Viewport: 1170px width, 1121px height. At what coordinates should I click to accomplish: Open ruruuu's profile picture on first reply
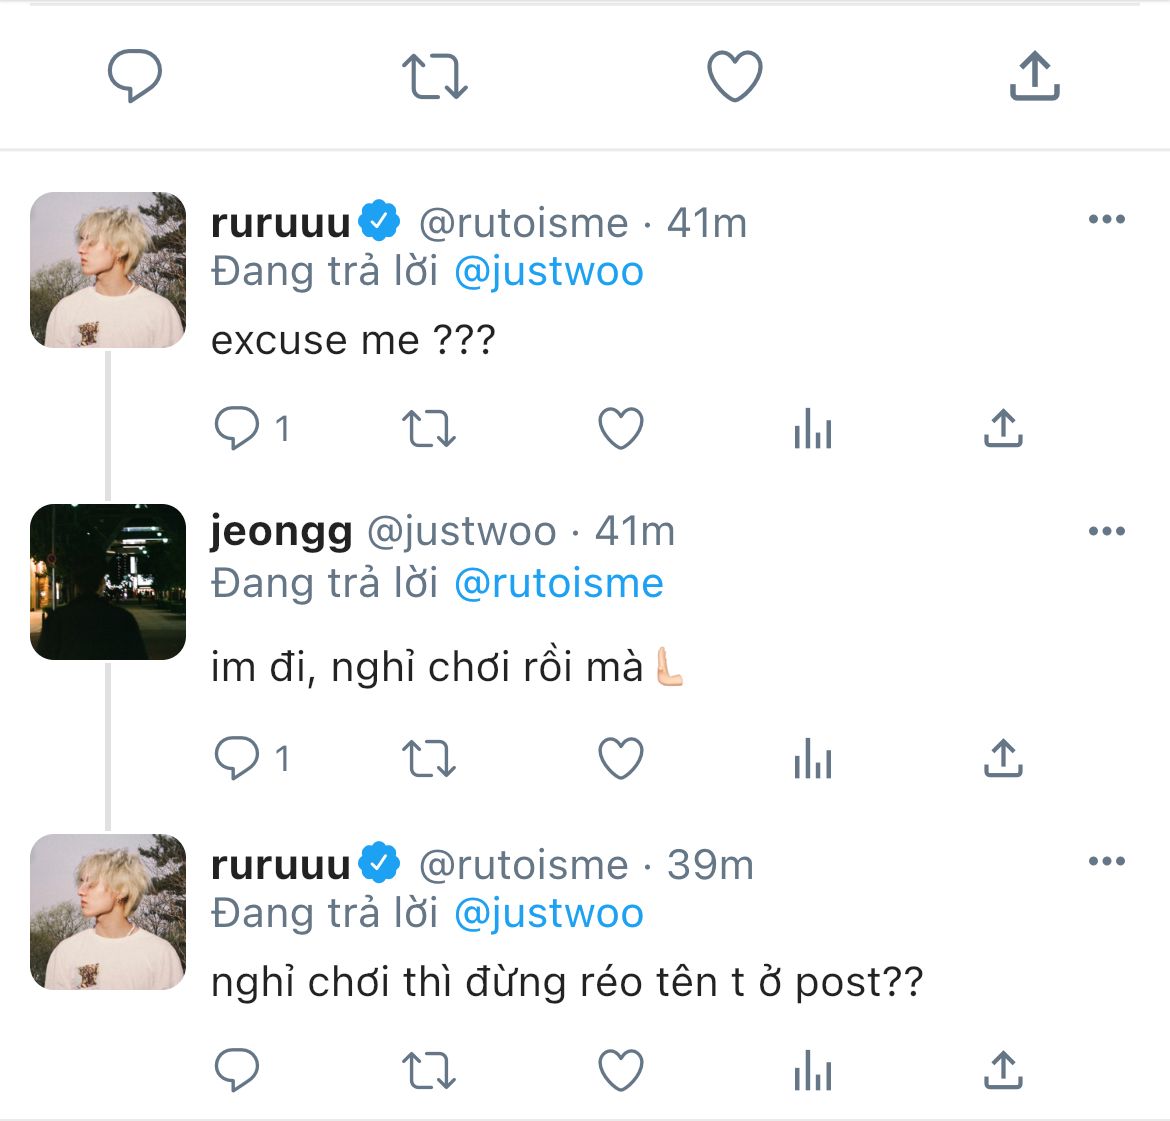pyautogui.click(x=107, y=269)
